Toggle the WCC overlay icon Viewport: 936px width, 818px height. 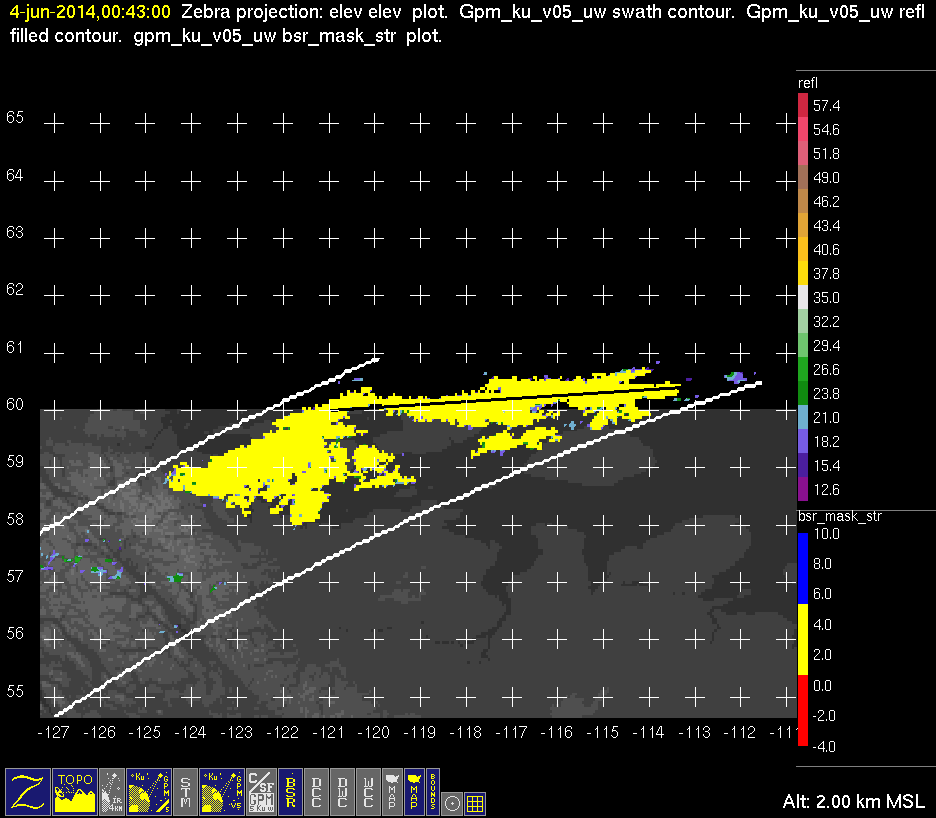[368, 790]
